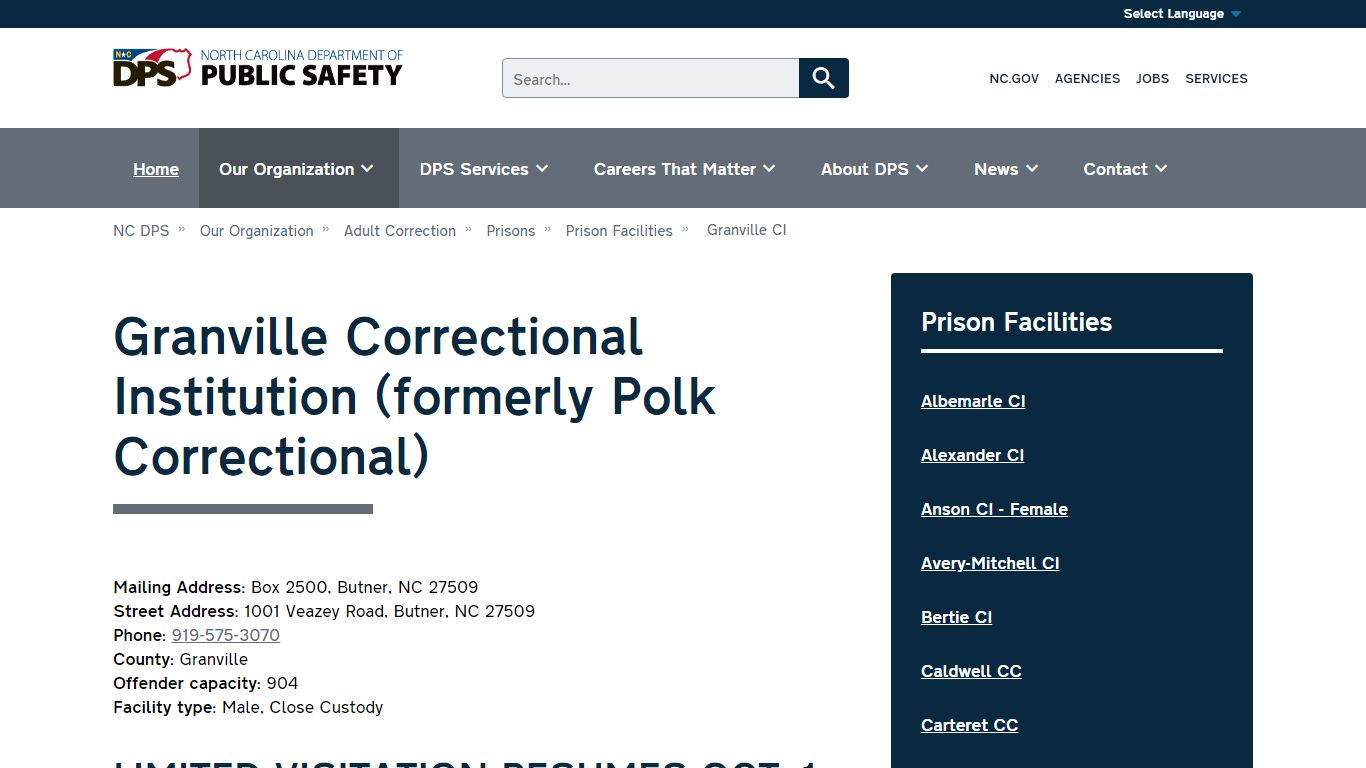Expand the News menu chevron
The height and width of the screenshot is (768, 1366).
(1032, 169)
